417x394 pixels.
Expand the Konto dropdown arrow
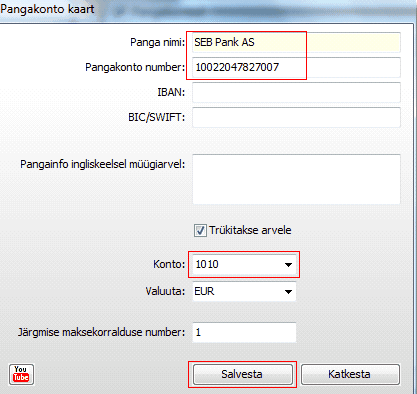tap(288, 265)
